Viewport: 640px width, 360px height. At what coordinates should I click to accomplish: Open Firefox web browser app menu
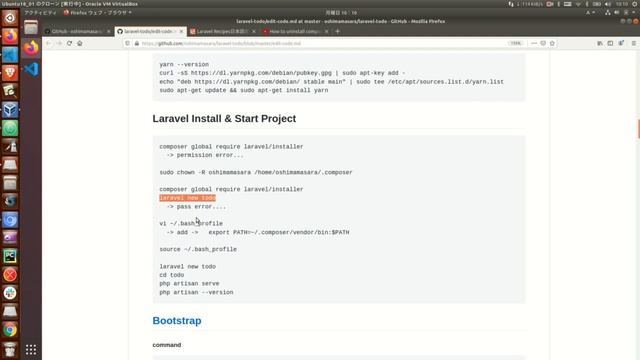tap(98, 13)
